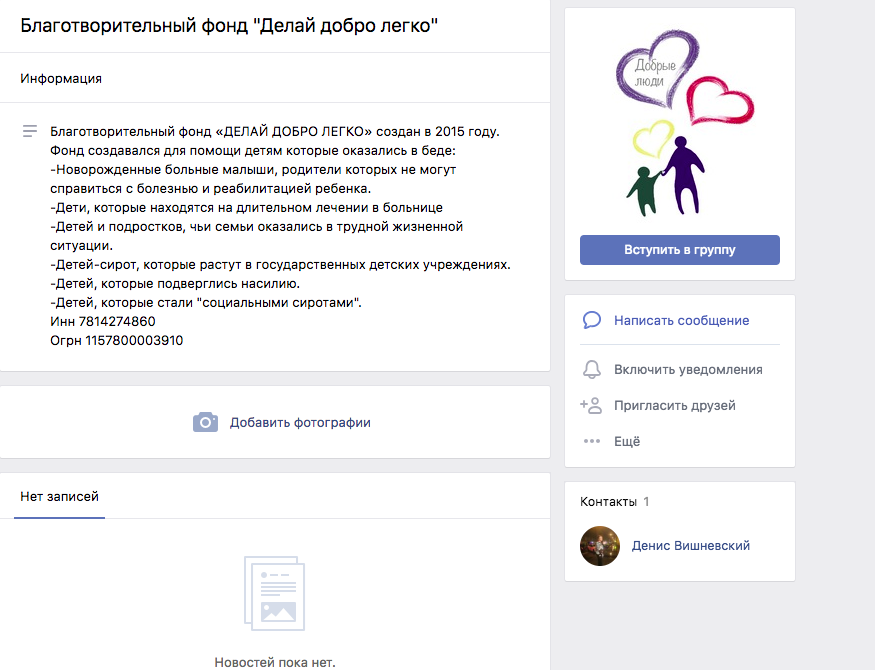875x670 pixels.
Task: Click the invite friends person-plus icon
Action: 591,405
